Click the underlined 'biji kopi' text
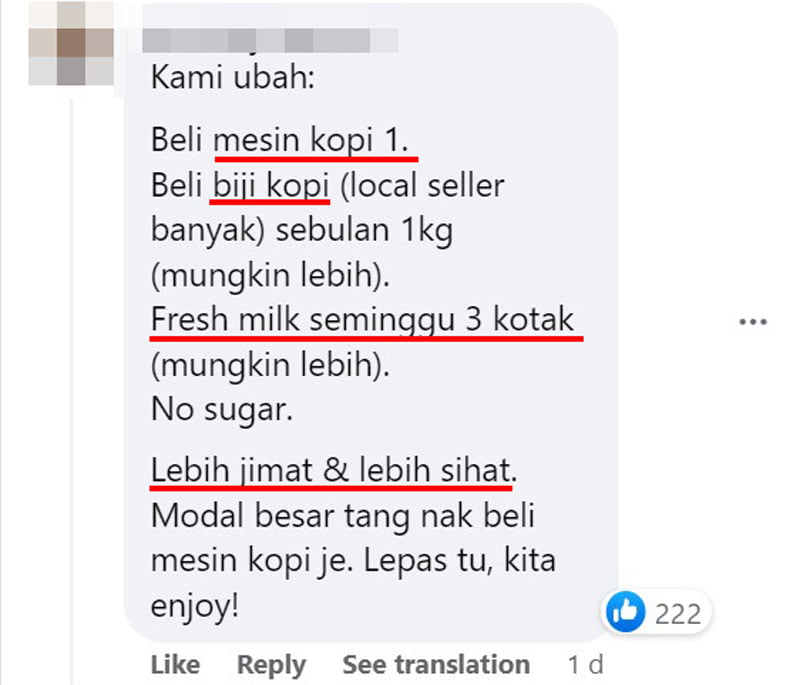Viewport: 800px width, 685px height. [x=270, y=186]
